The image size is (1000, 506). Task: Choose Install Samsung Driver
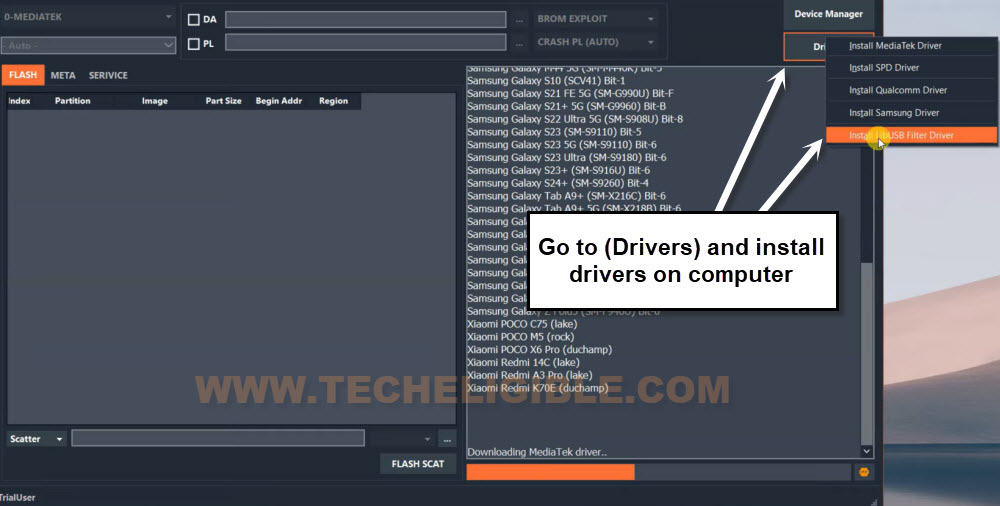tap(911, 113)
